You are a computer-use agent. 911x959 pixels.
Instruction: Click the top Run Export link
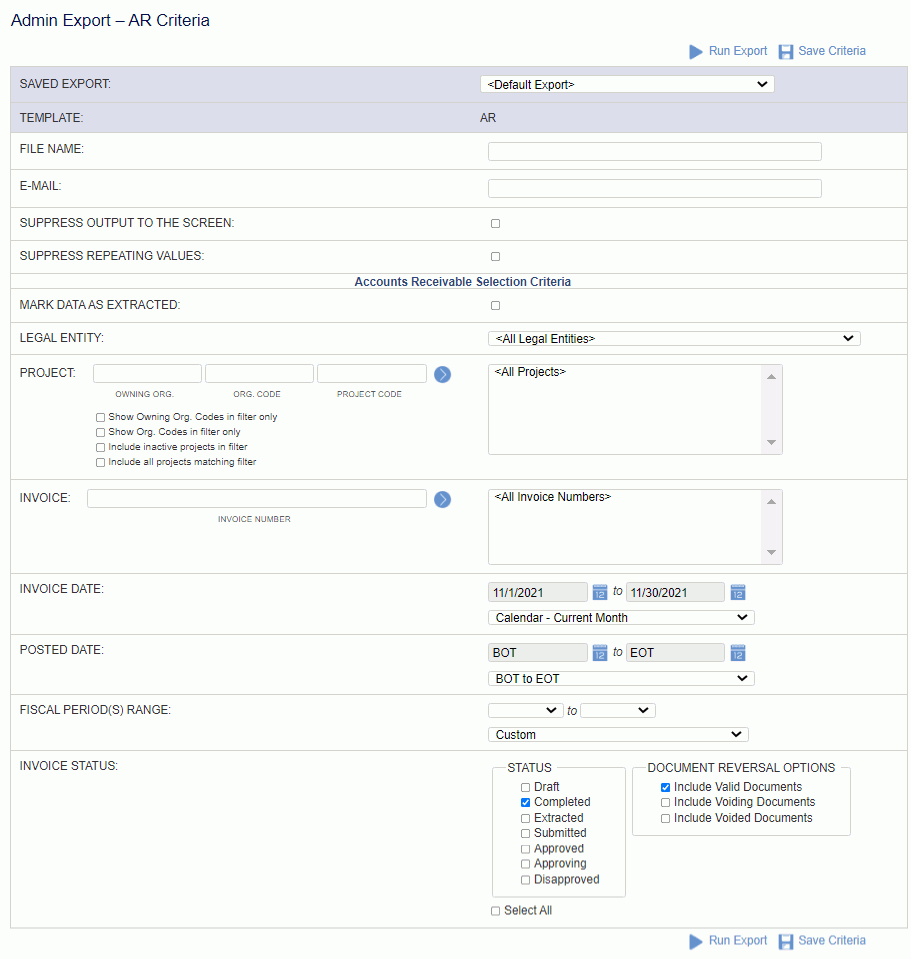(x=738, y=51)
